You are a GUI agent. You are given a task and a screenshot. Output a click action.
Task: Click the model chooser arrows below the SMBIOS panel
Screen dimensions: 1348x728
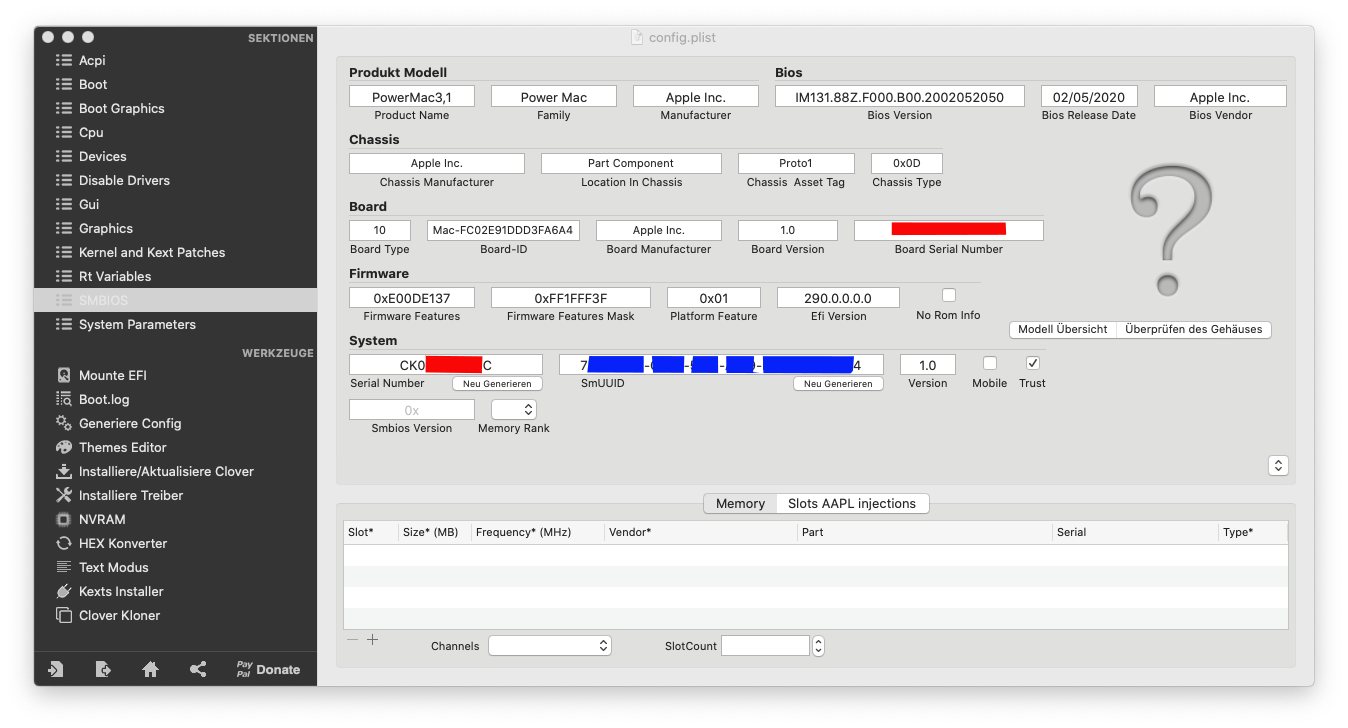click(x=1278, y=465)
